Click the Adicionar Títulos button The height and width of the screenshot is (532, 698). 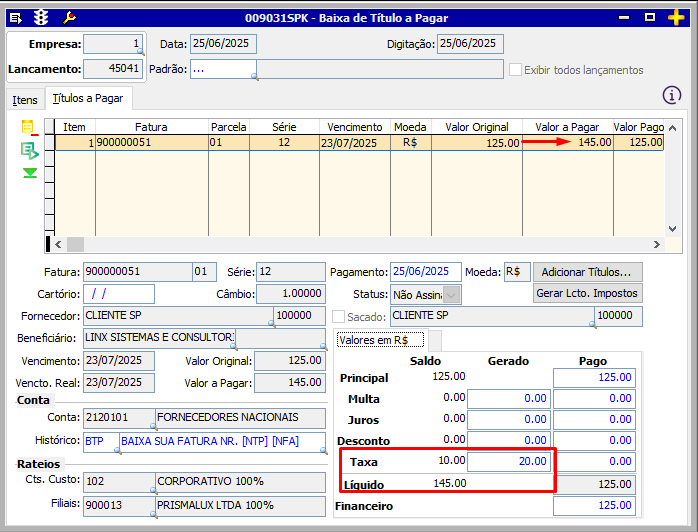click(x=587, y=272)
